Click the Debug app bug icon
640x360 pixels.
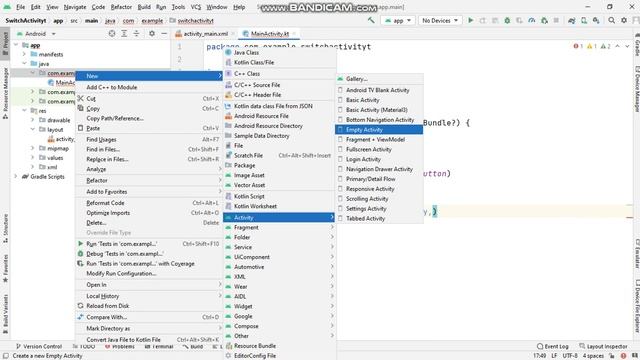pos(507,20)
